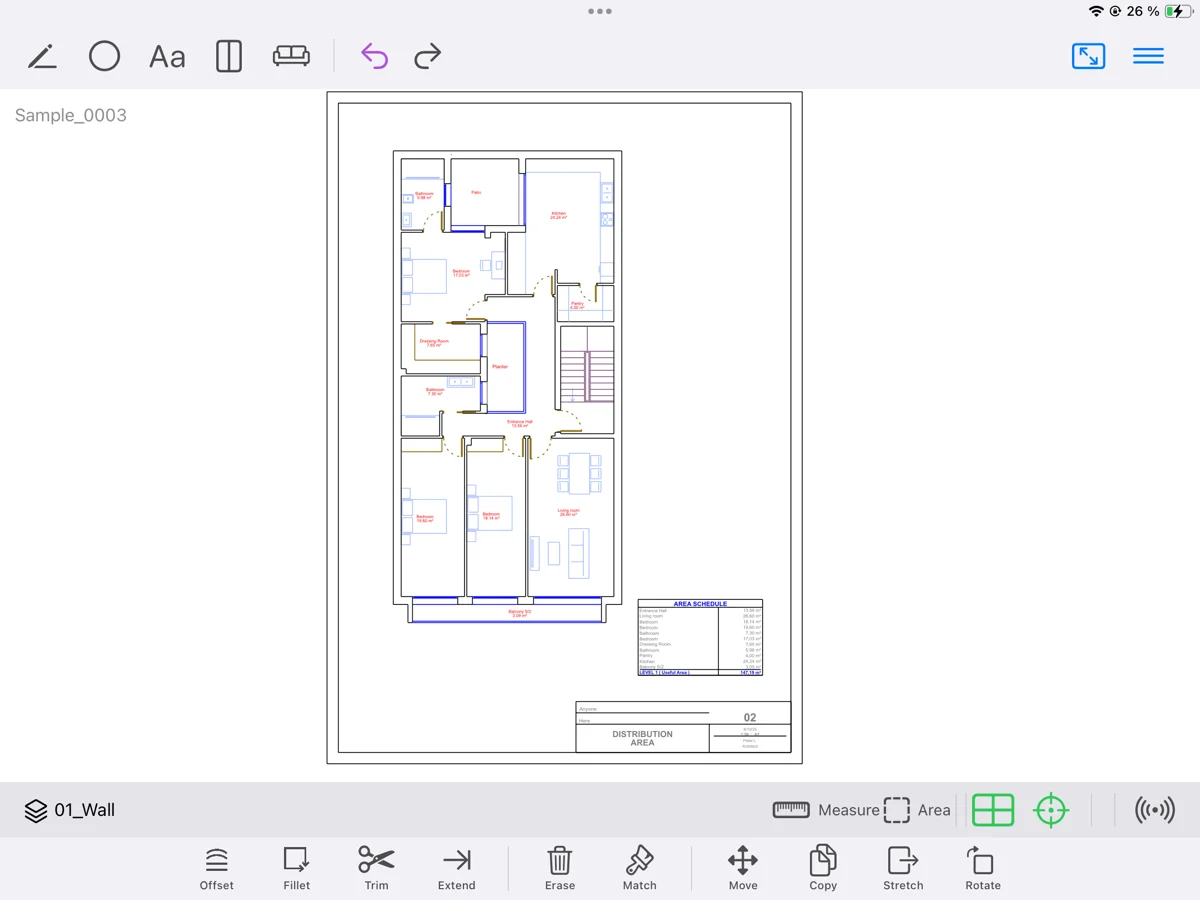Select the pencil draw tool

[x=42, y=57]
